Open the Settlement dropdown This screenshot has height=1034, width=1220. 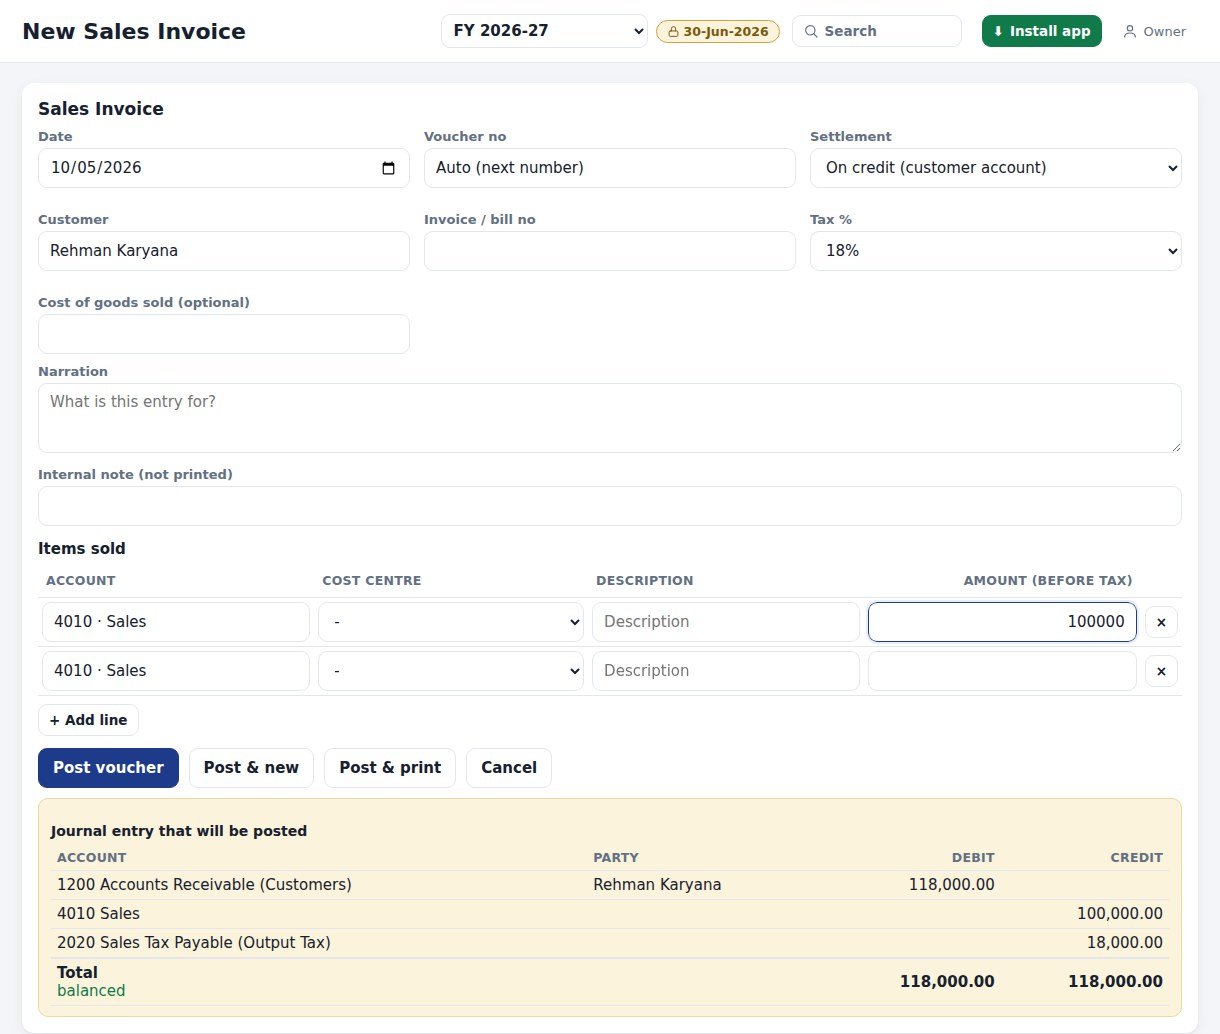(996, 168)
